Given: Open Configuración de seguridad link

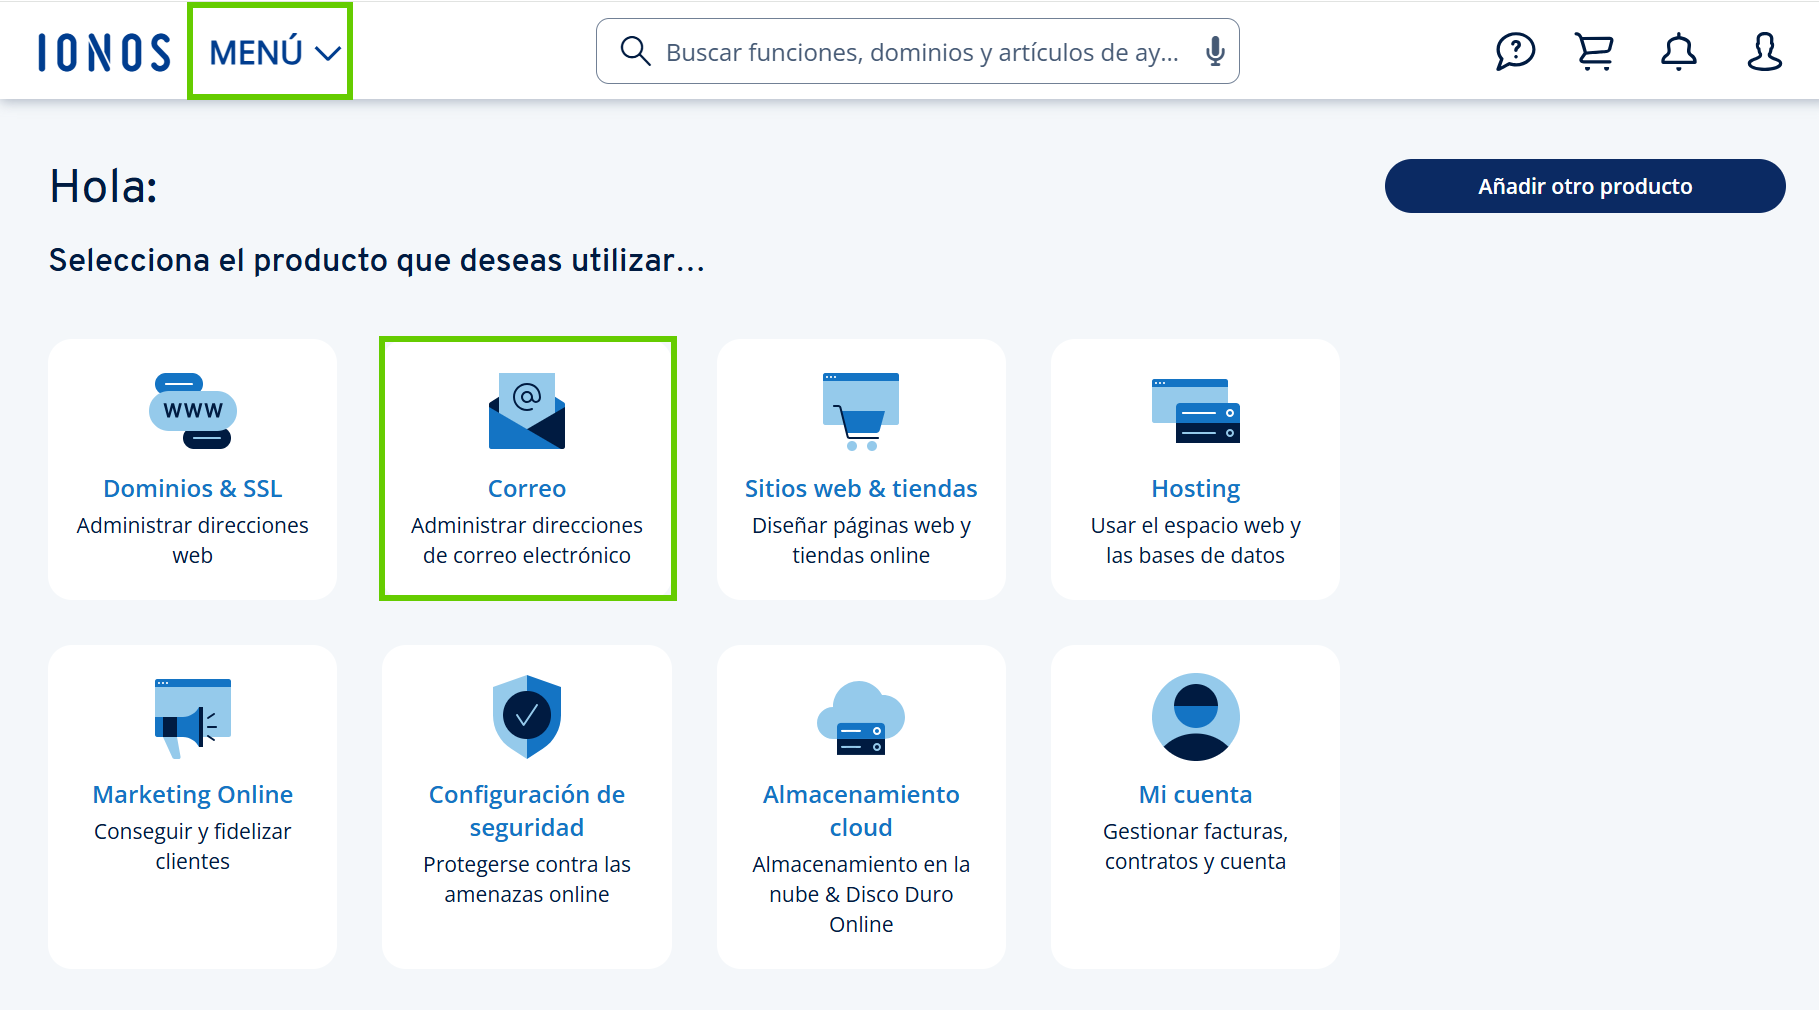Looking at the screenshot, I should (x=527, y=811).
